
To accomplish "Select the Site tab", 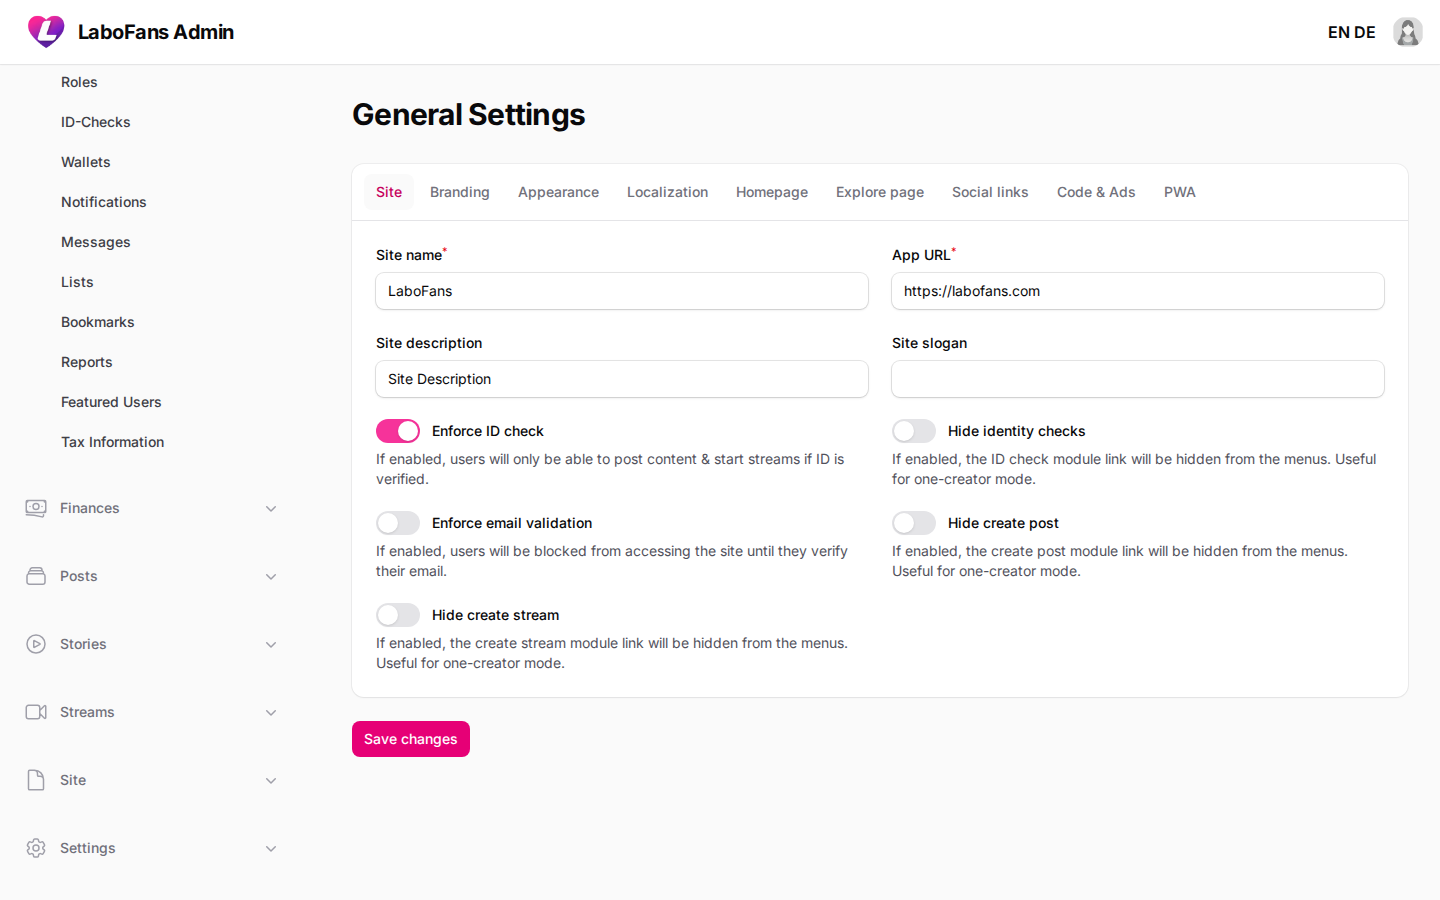I will point(389,192).
